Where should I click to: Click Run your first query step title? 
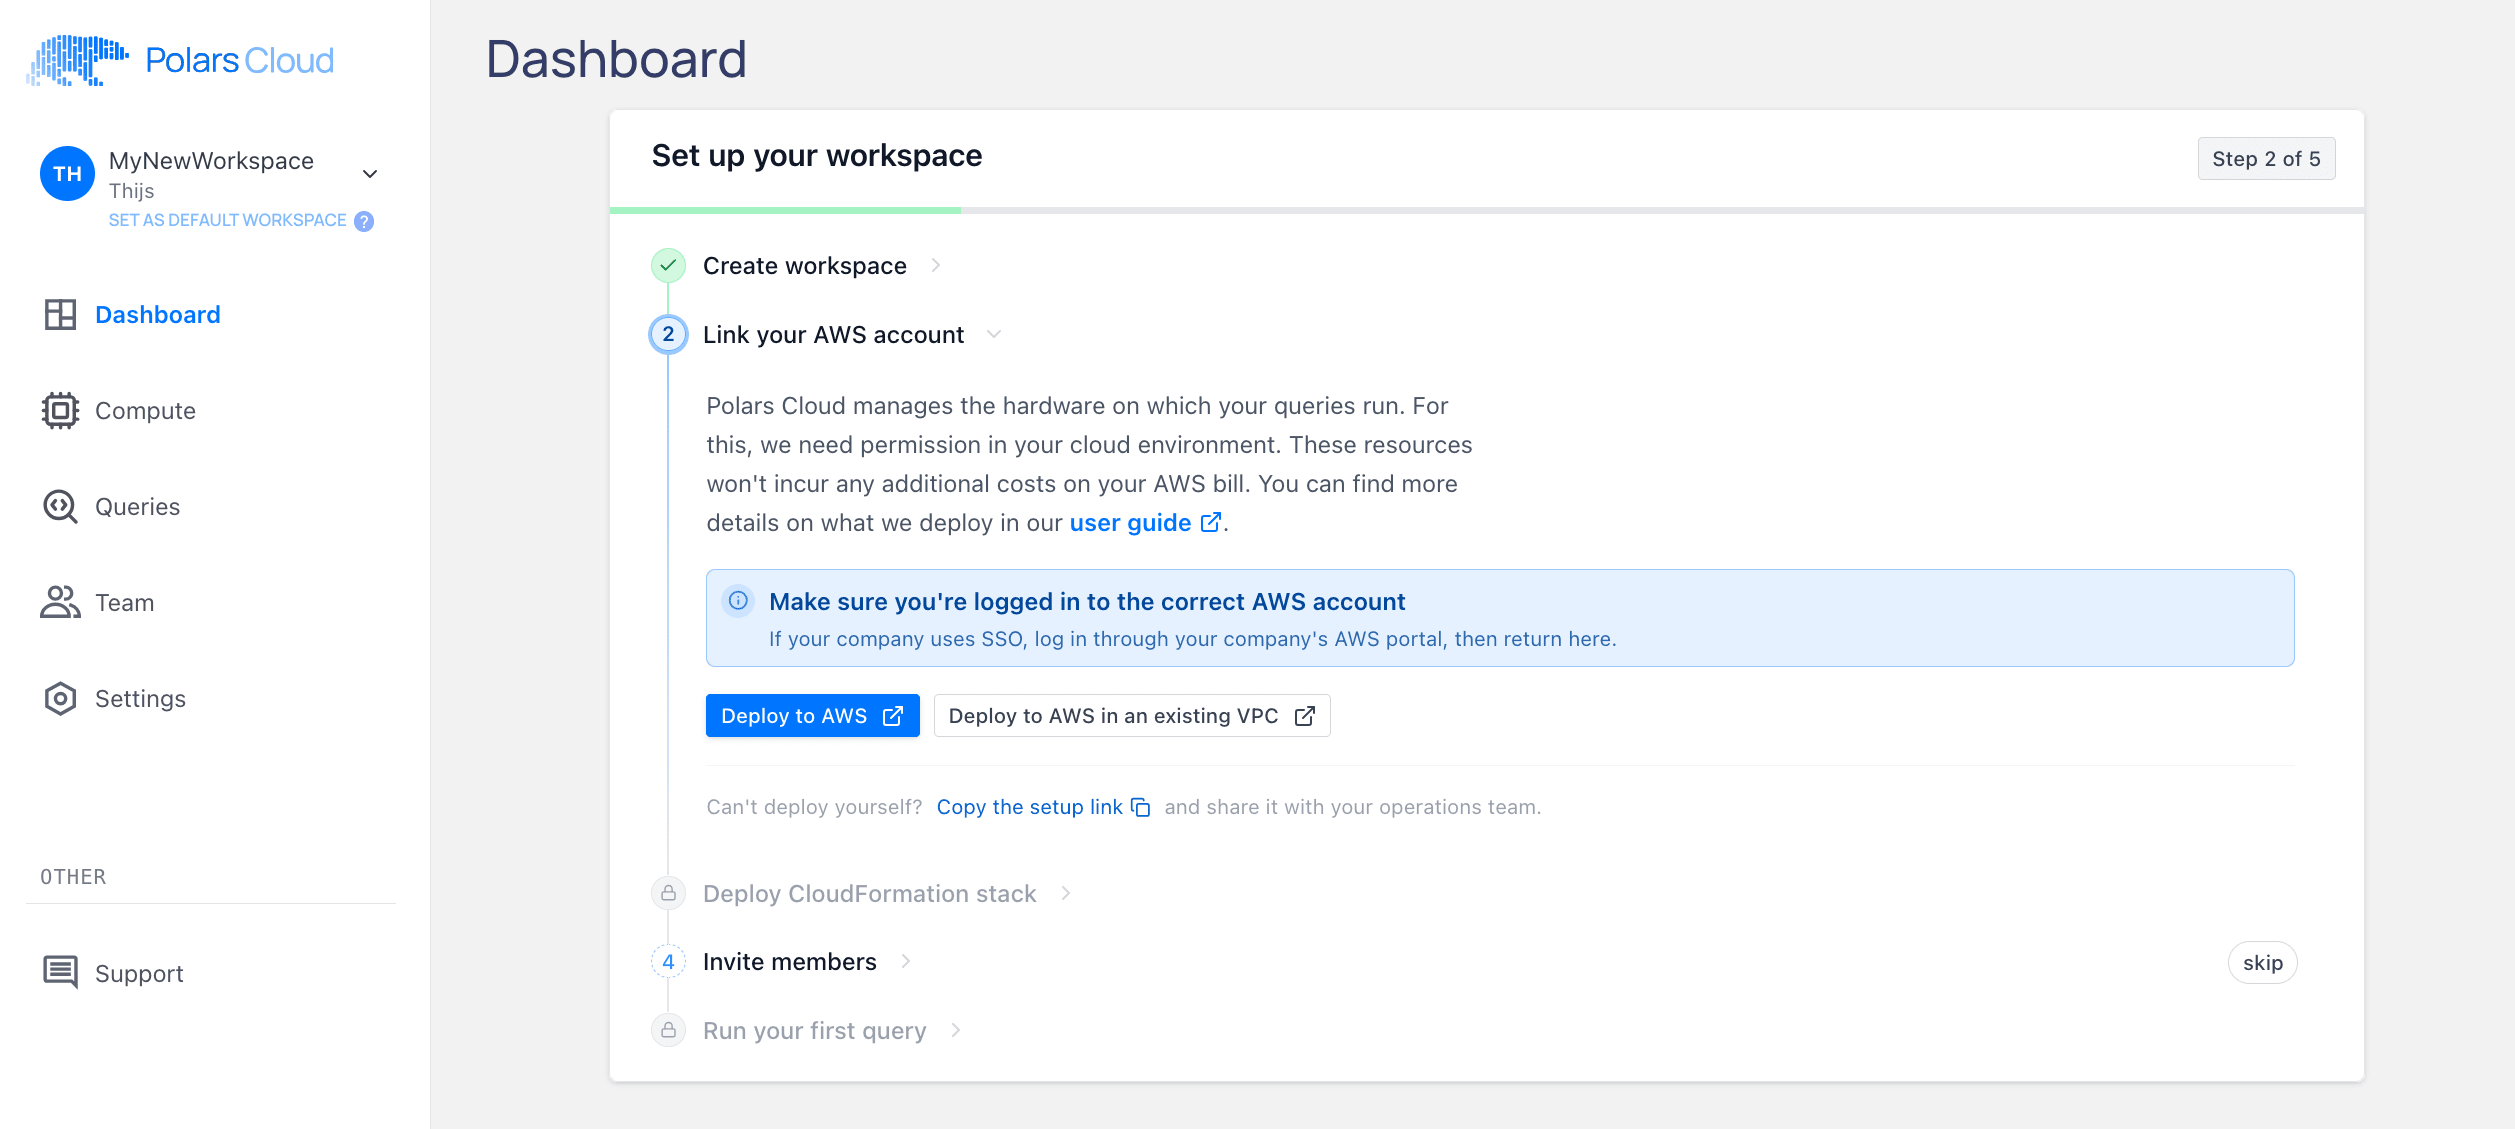click(x=814, y=1031)
